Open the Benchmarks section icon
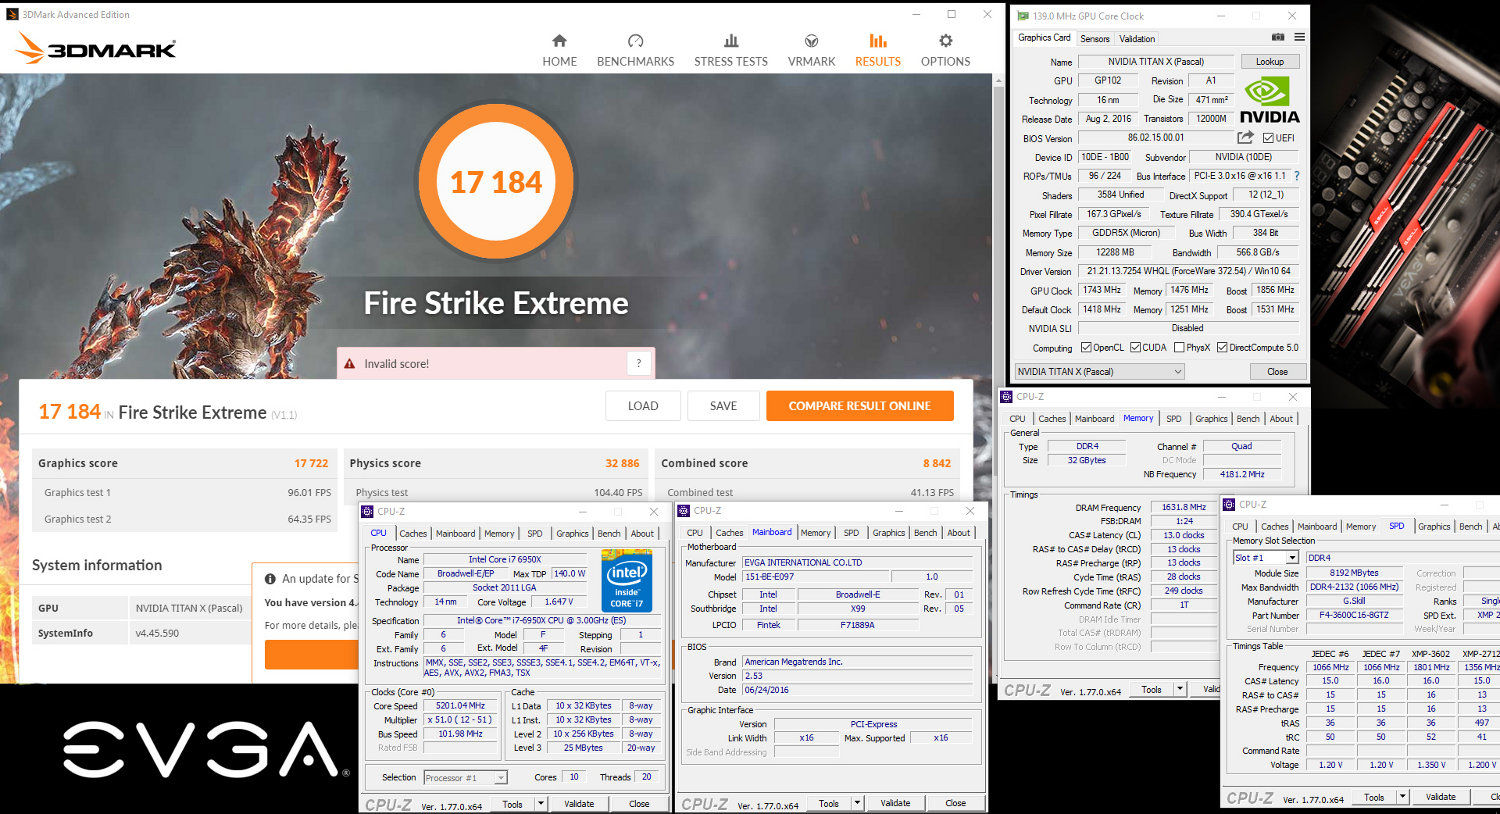 tap(635, 41)
